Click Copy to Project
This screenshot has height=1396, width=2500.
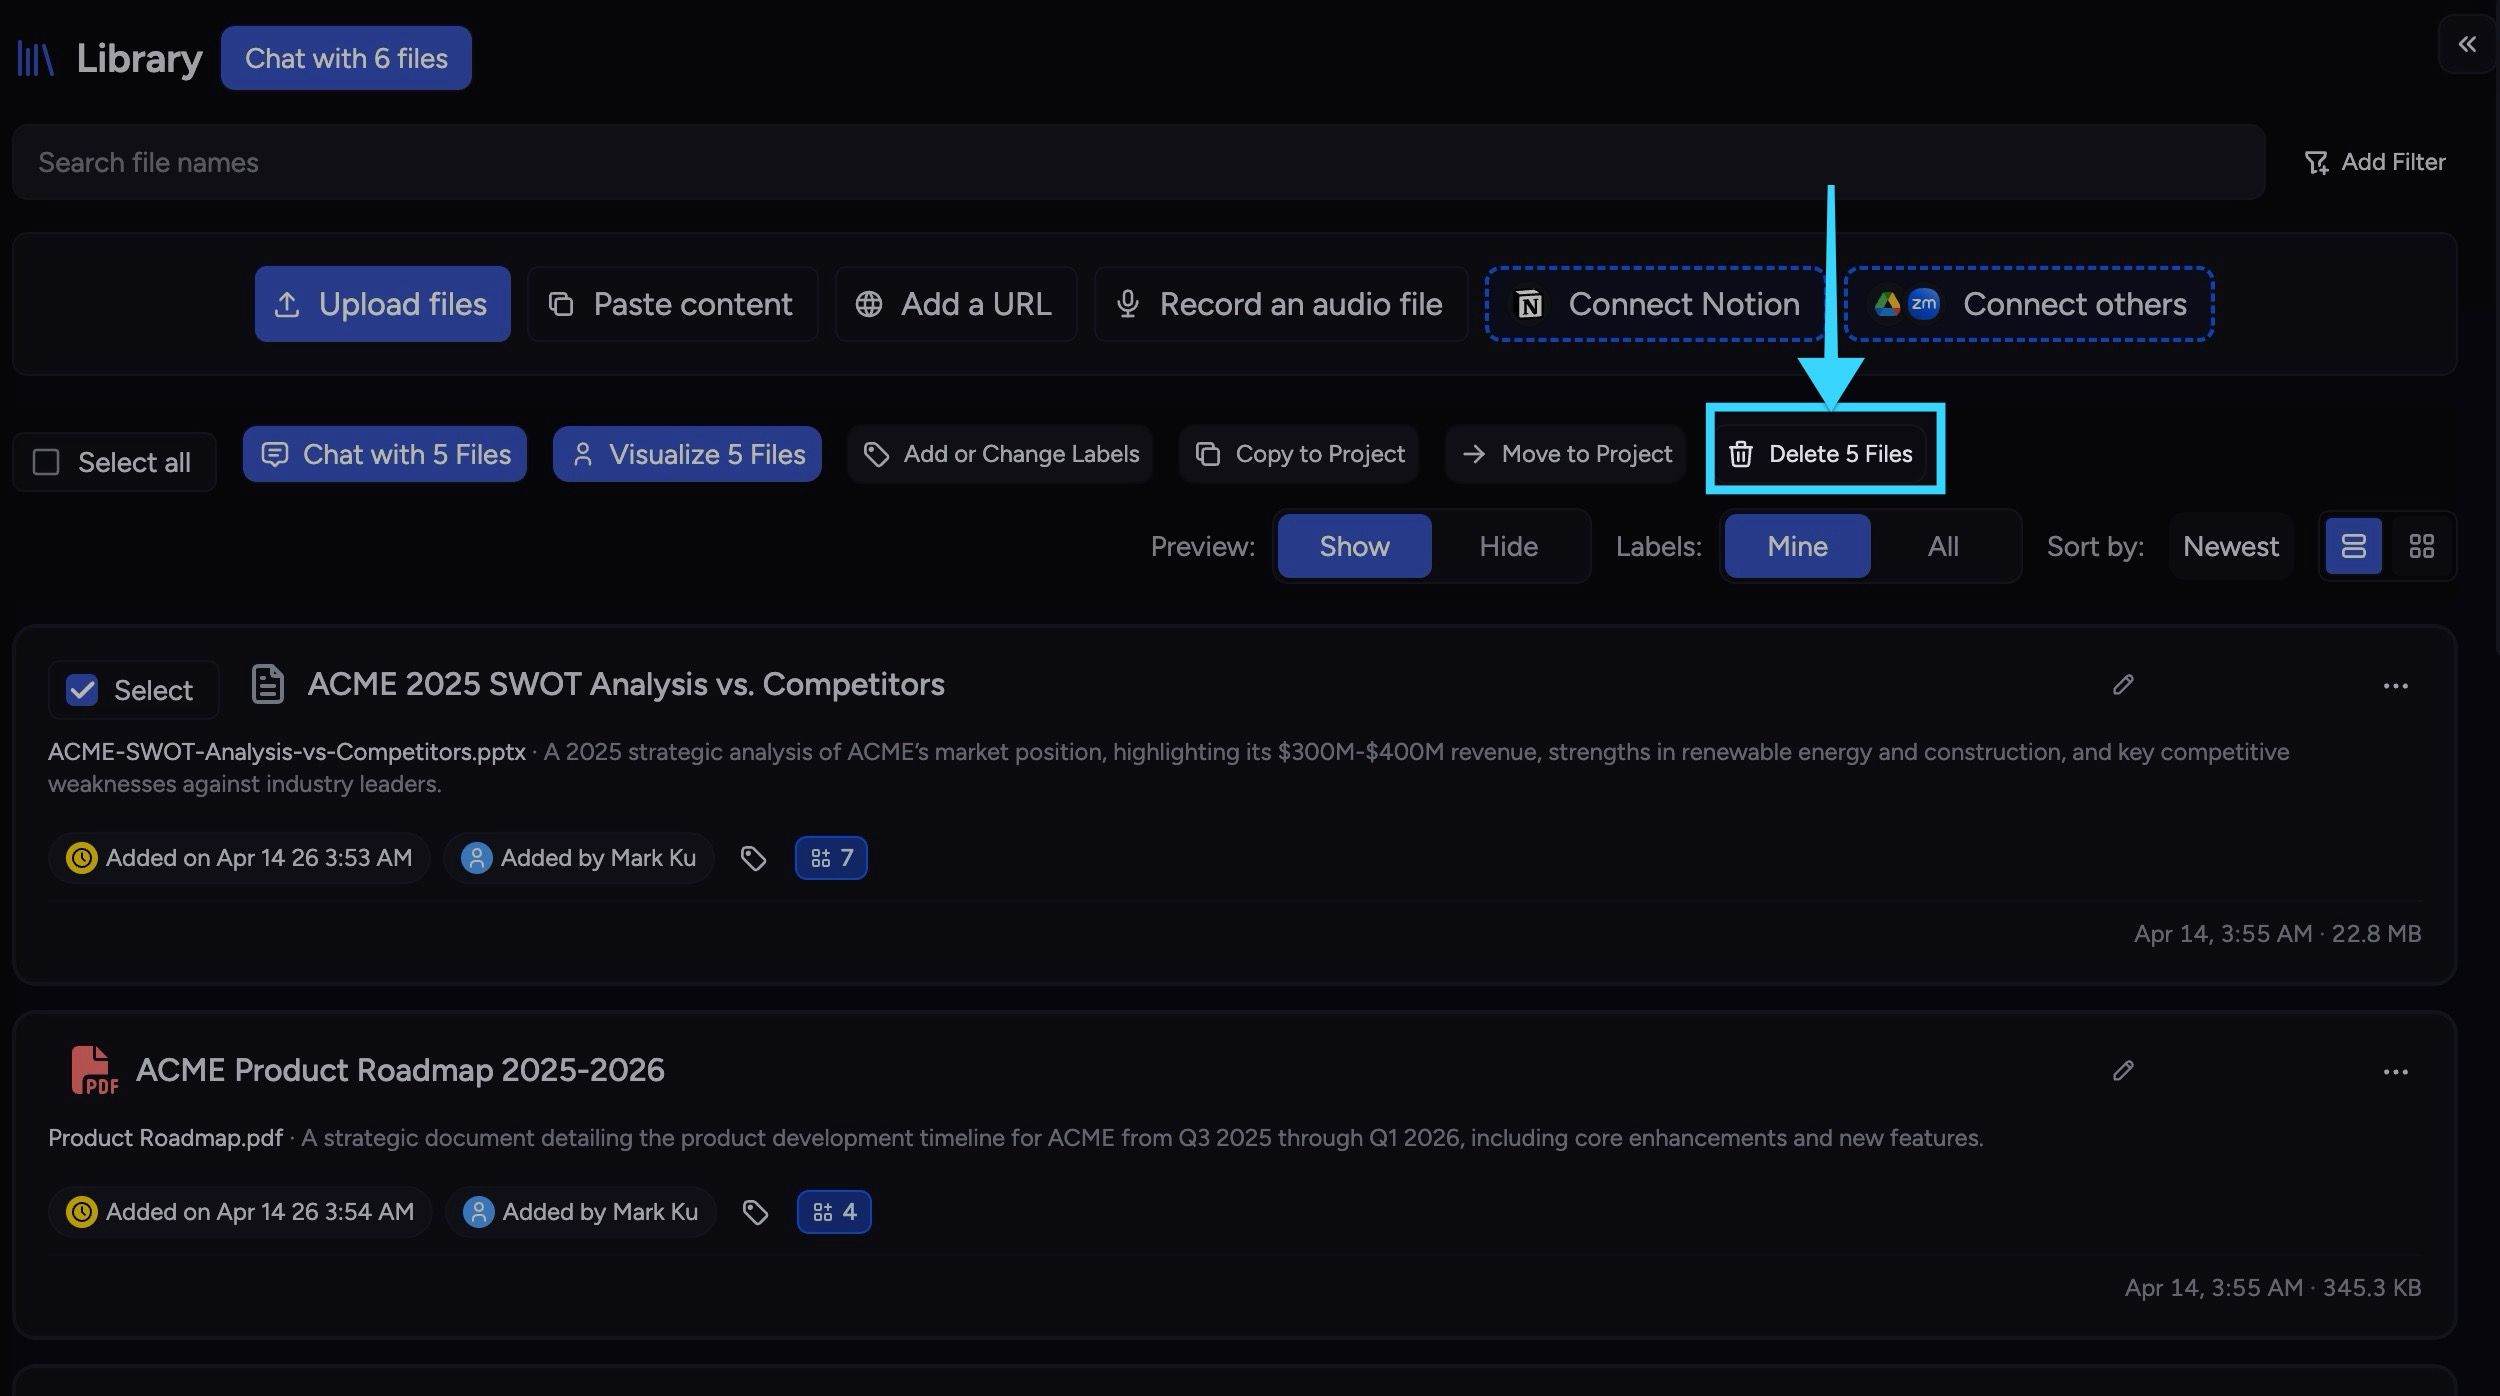click(1299, 454)
